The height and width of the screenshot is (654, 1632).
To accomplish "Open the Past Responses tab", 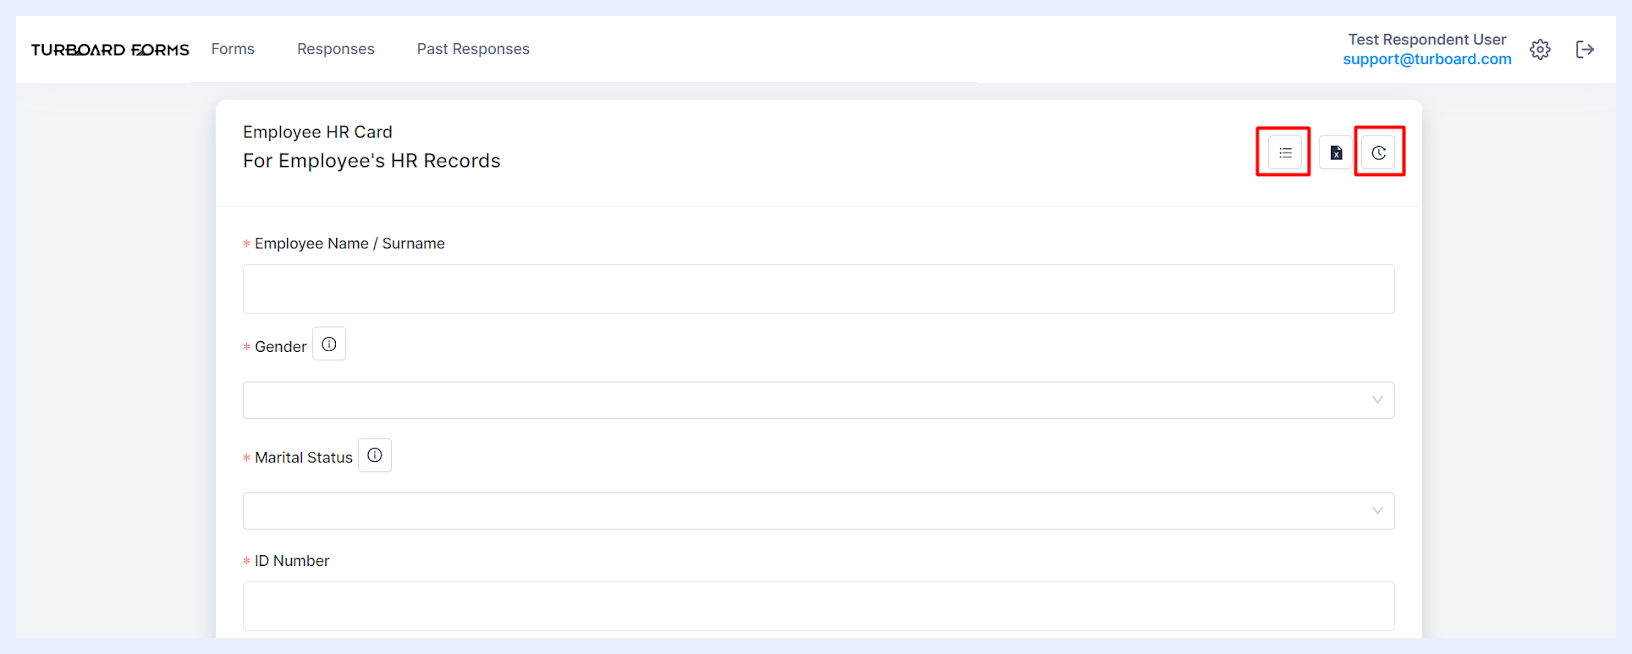I will (473, 49).
